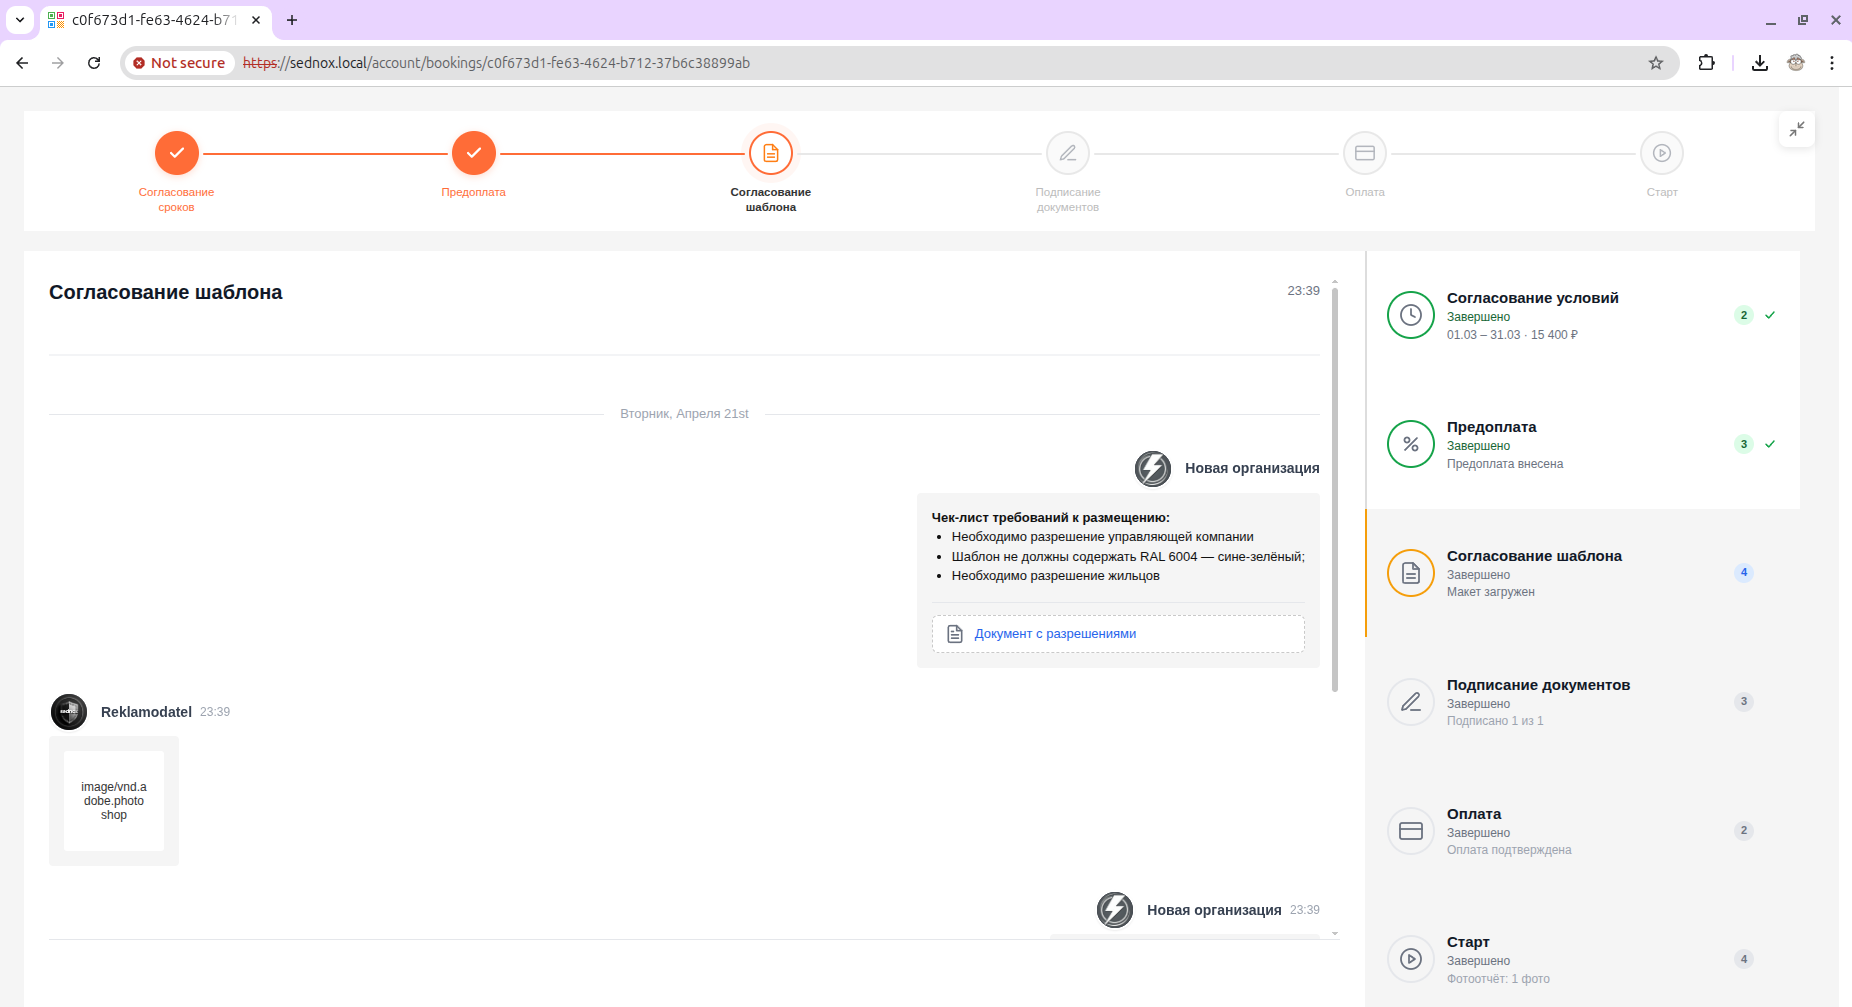Viewport: 1852px width, 1007px height.
Task: Open the image/vnd.adobe.photoshop attachment thumbnail
Action: [x=114, y=801]
